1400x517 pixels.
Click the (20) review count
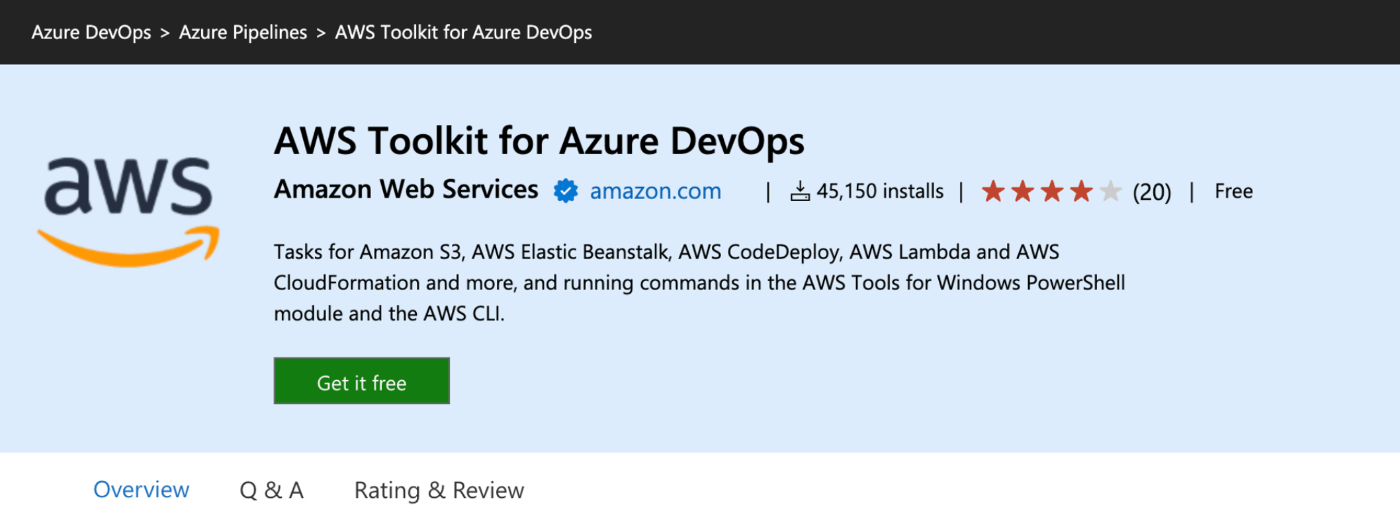(1152, 192)
